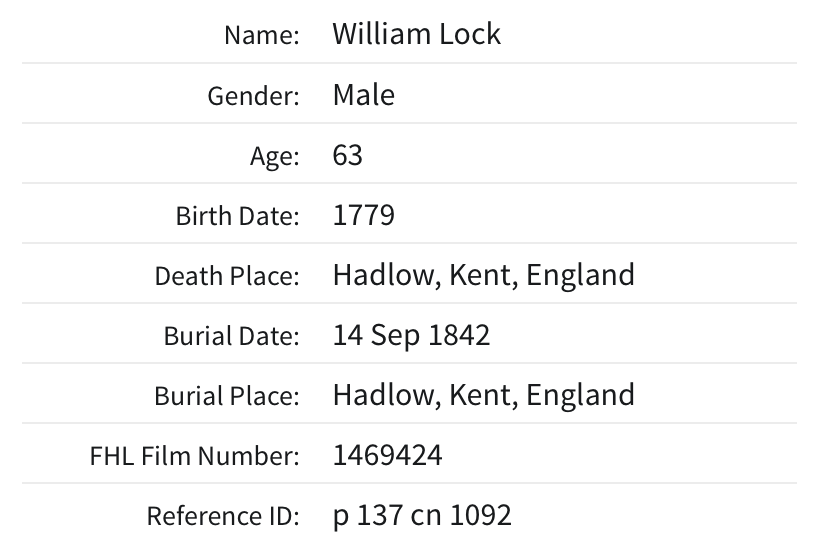Click the Gender field label
The width and height of the screenshot is (820, 550).
pyautogui.click(x=253, y=96)
